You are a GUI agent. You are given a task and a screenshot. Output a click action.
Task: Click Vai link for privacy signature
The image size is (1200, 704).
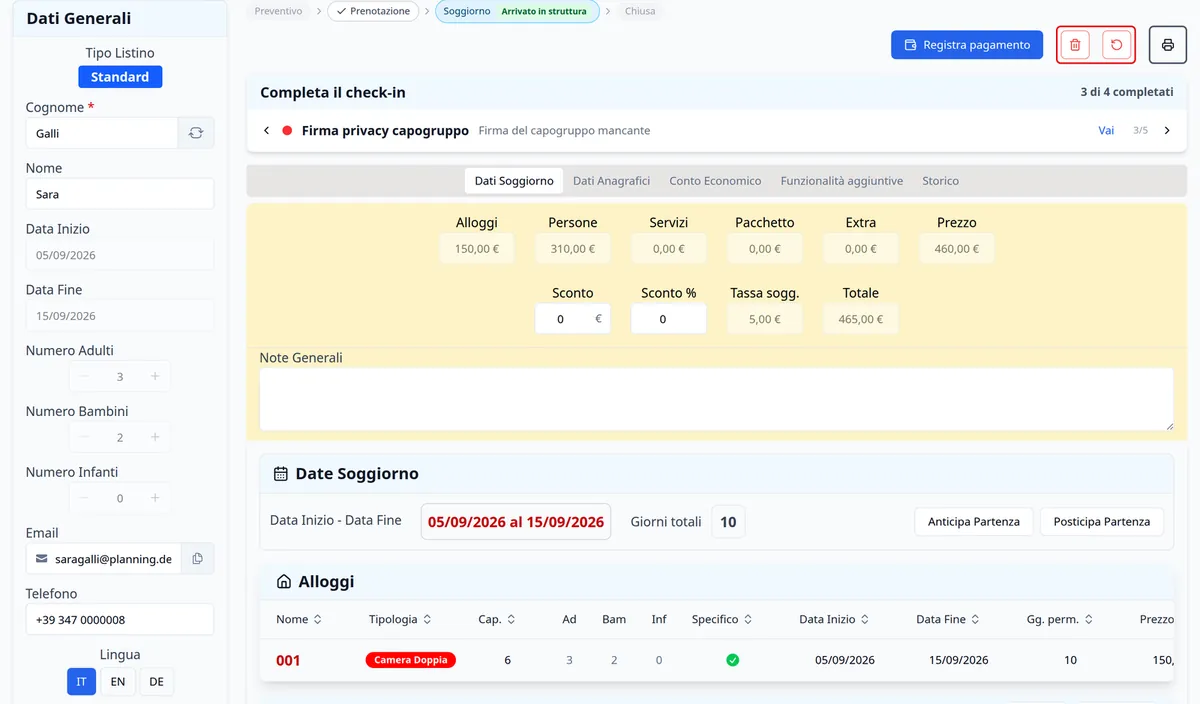[x=1106, y=131]
